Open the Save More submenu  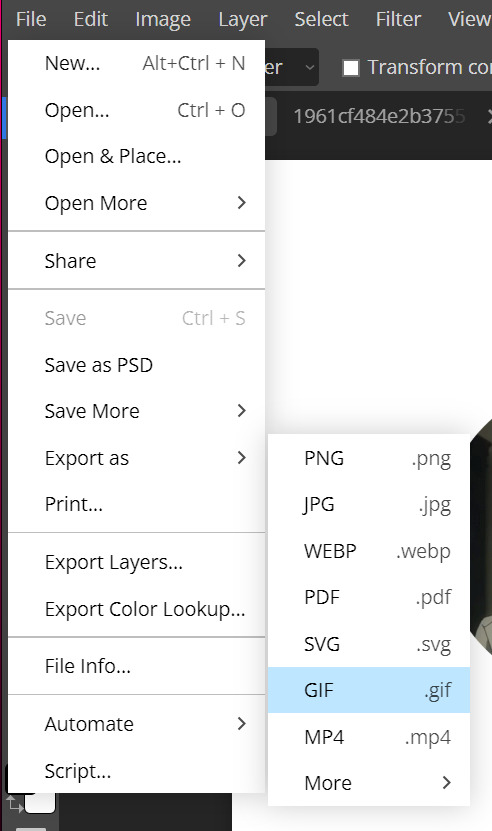pyautogui.click(x=137, y=411)
